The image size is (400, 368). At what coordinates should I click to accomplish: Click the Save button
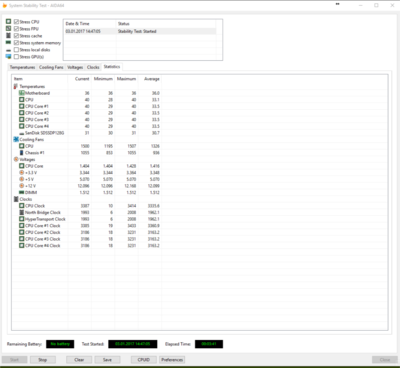pos(107,360)
